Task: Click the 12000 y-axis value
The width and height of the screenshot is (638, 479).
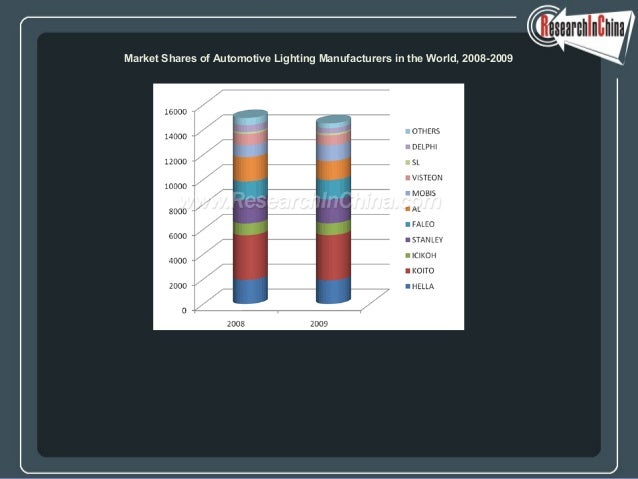Action: (x=176, y=161)
